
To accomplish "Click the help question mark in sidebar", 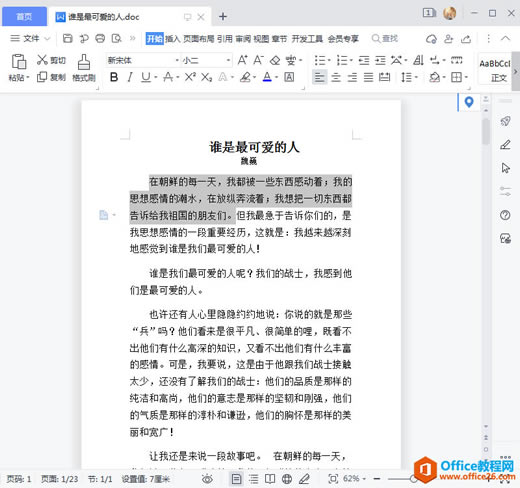I will [505, 215].
